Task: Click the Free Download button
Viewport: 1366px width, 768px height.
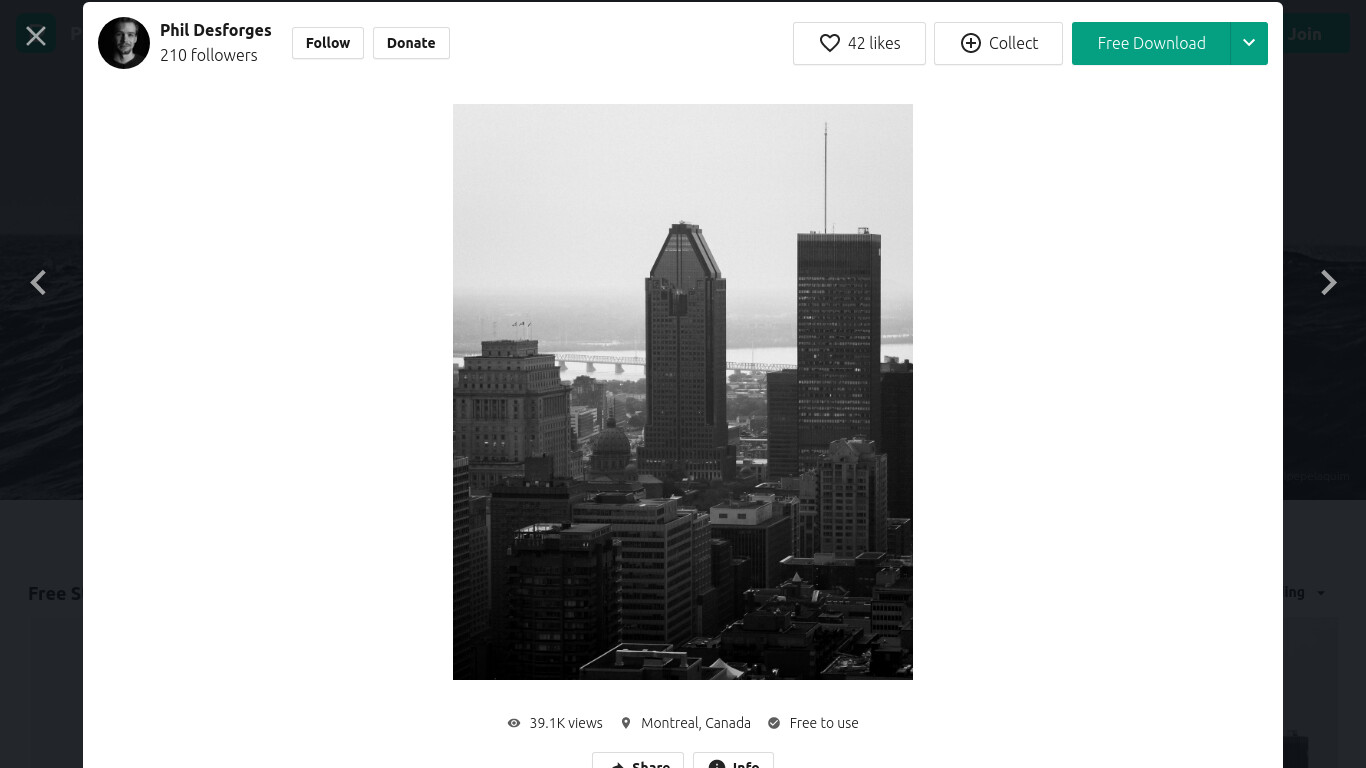Action: (1151, 43)
